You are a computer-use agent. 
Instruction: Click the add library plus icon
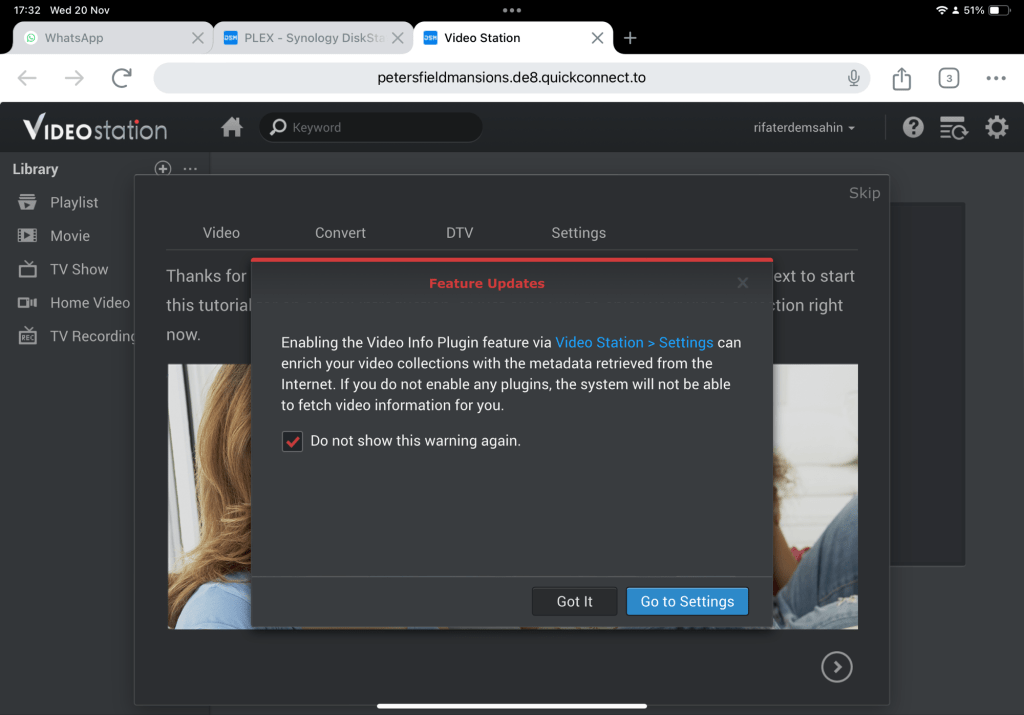[x=163, y=169]
